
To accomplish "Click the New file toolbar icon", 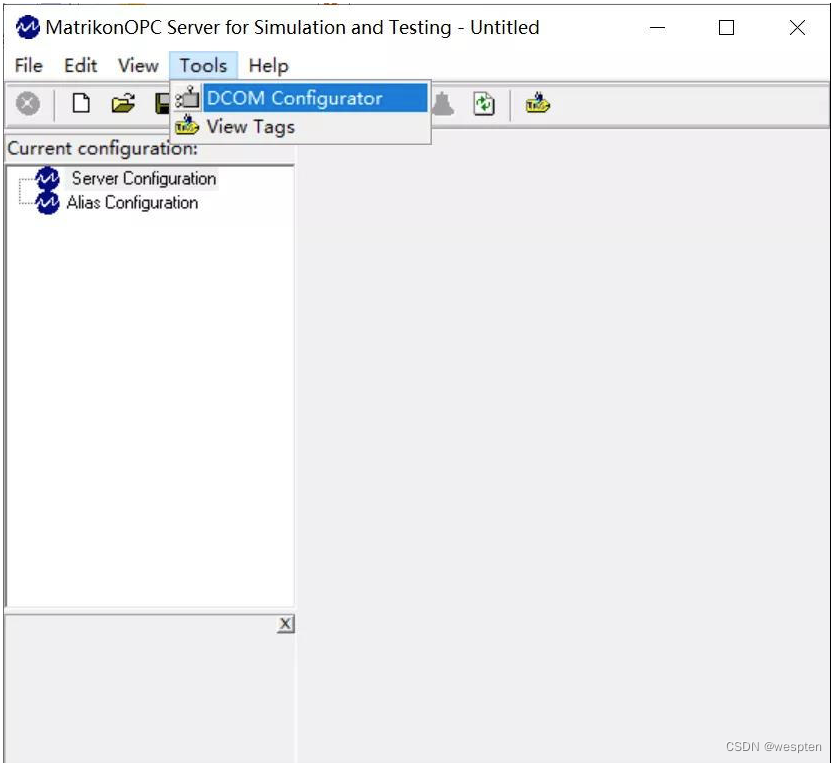I will click(81, 103).
